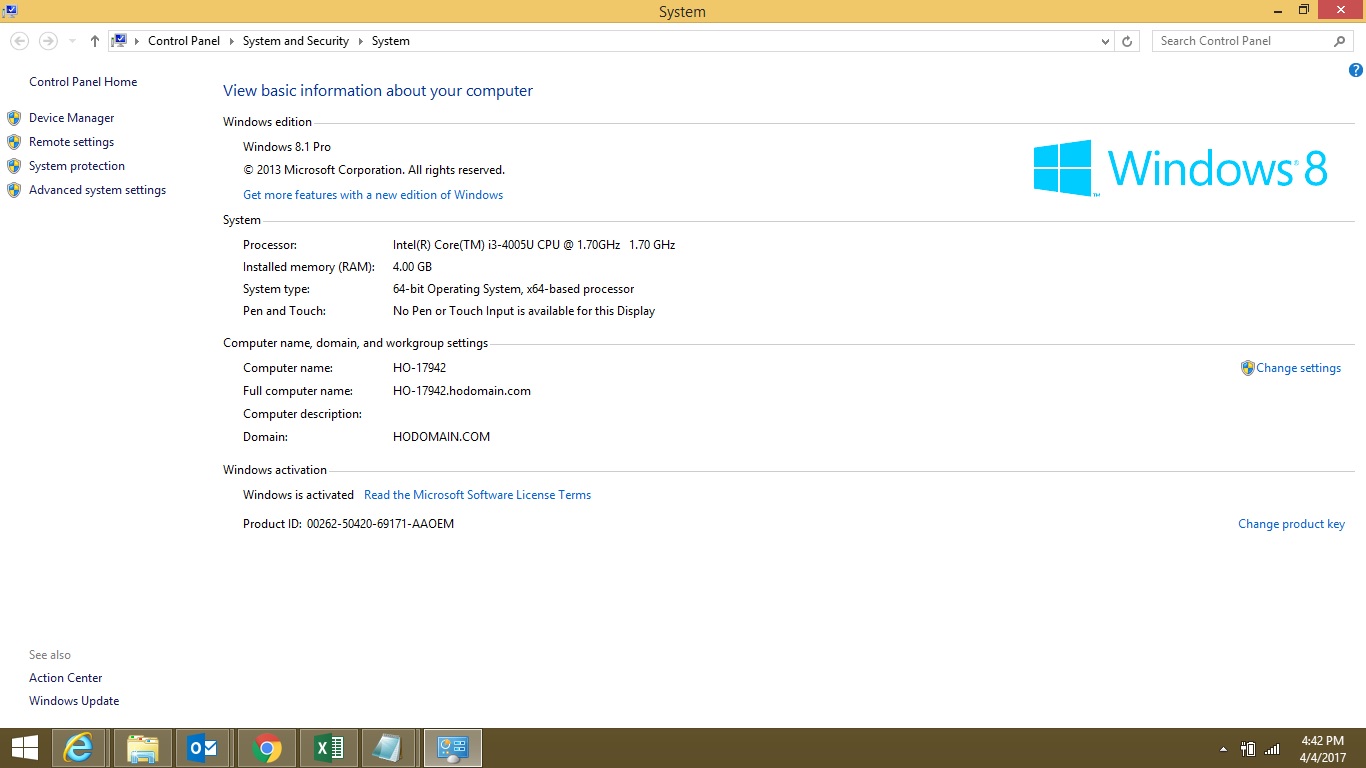Launch Internet Explorer from taskbar

click(x=79, y=748)
